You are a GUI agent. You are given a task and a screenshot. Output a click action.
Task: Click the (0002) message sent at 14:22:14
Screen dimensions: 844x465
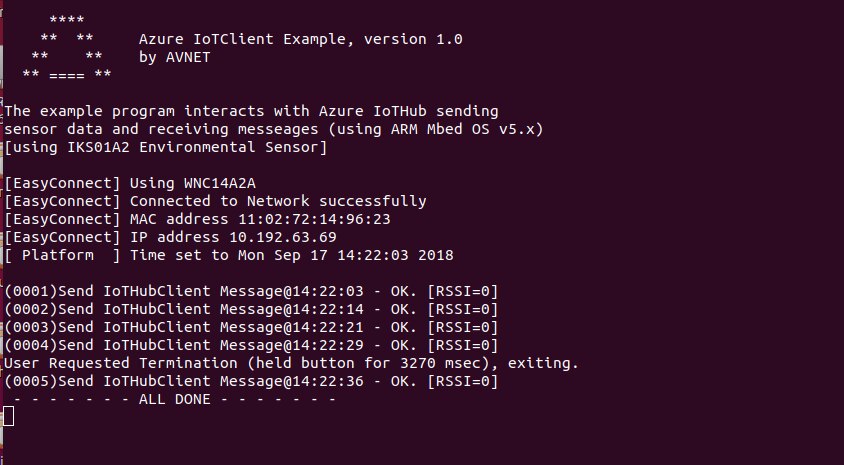[x=251, y=309]
